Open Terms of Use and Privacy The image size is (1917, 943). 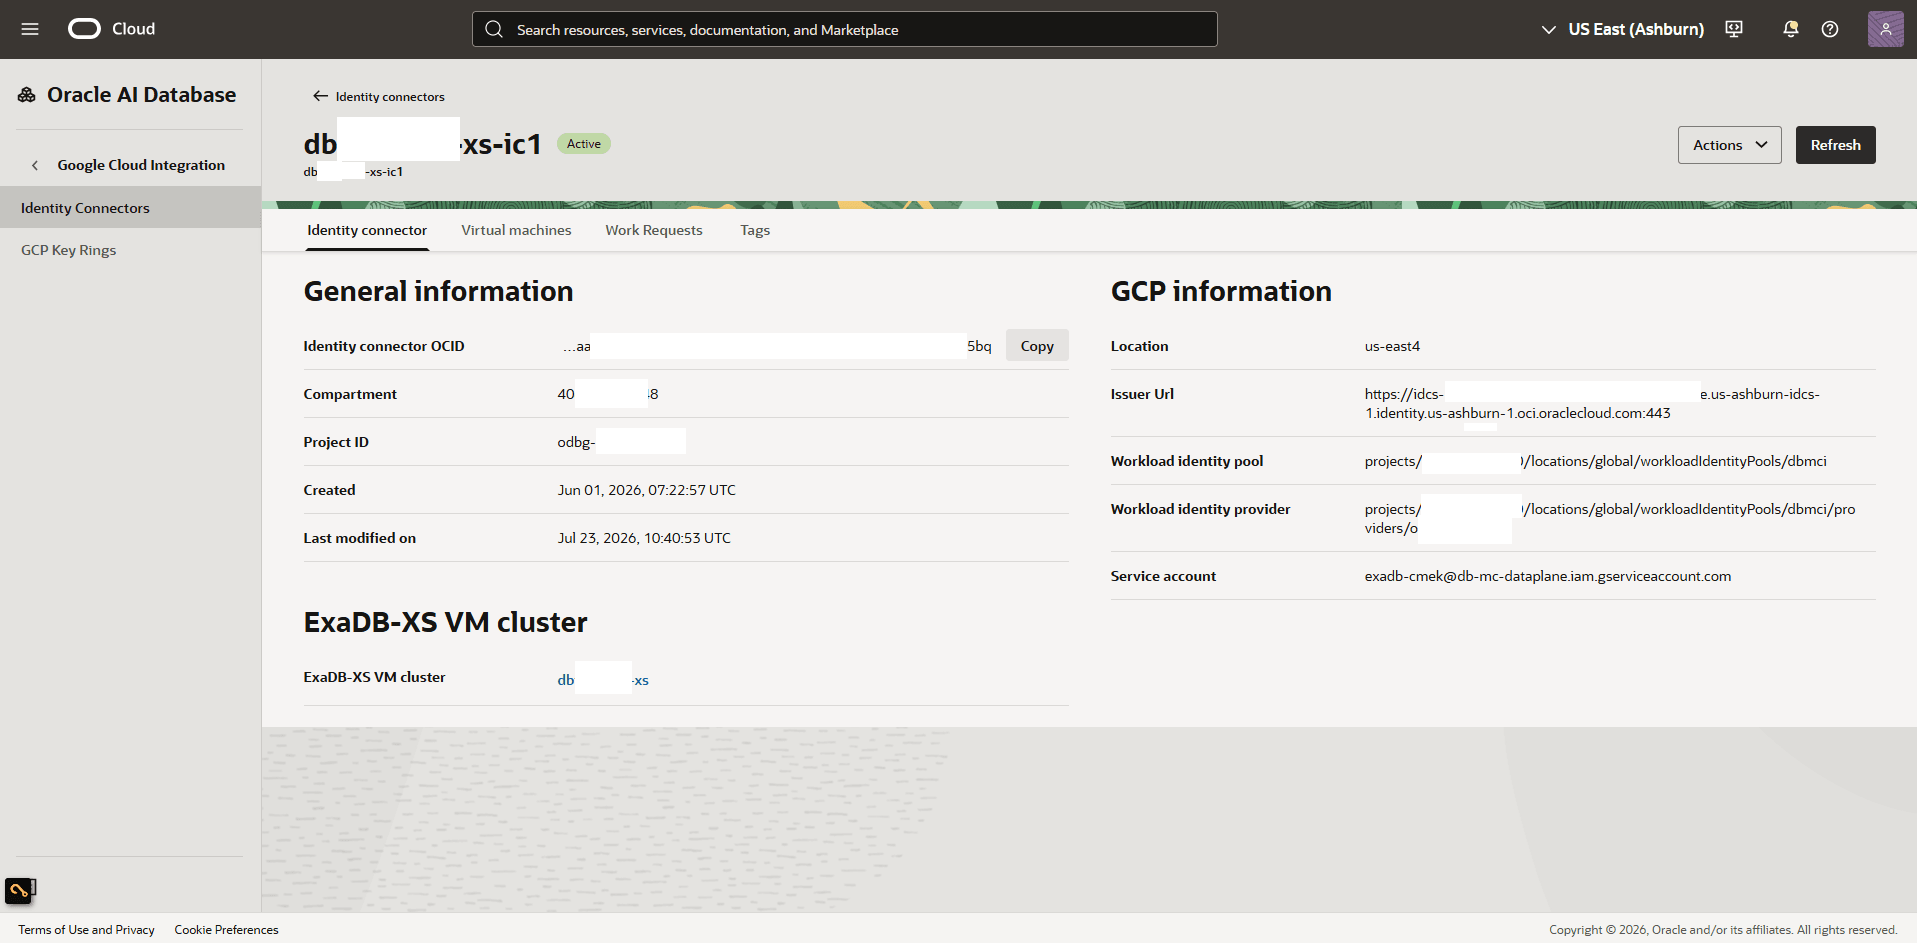point(86,930)
